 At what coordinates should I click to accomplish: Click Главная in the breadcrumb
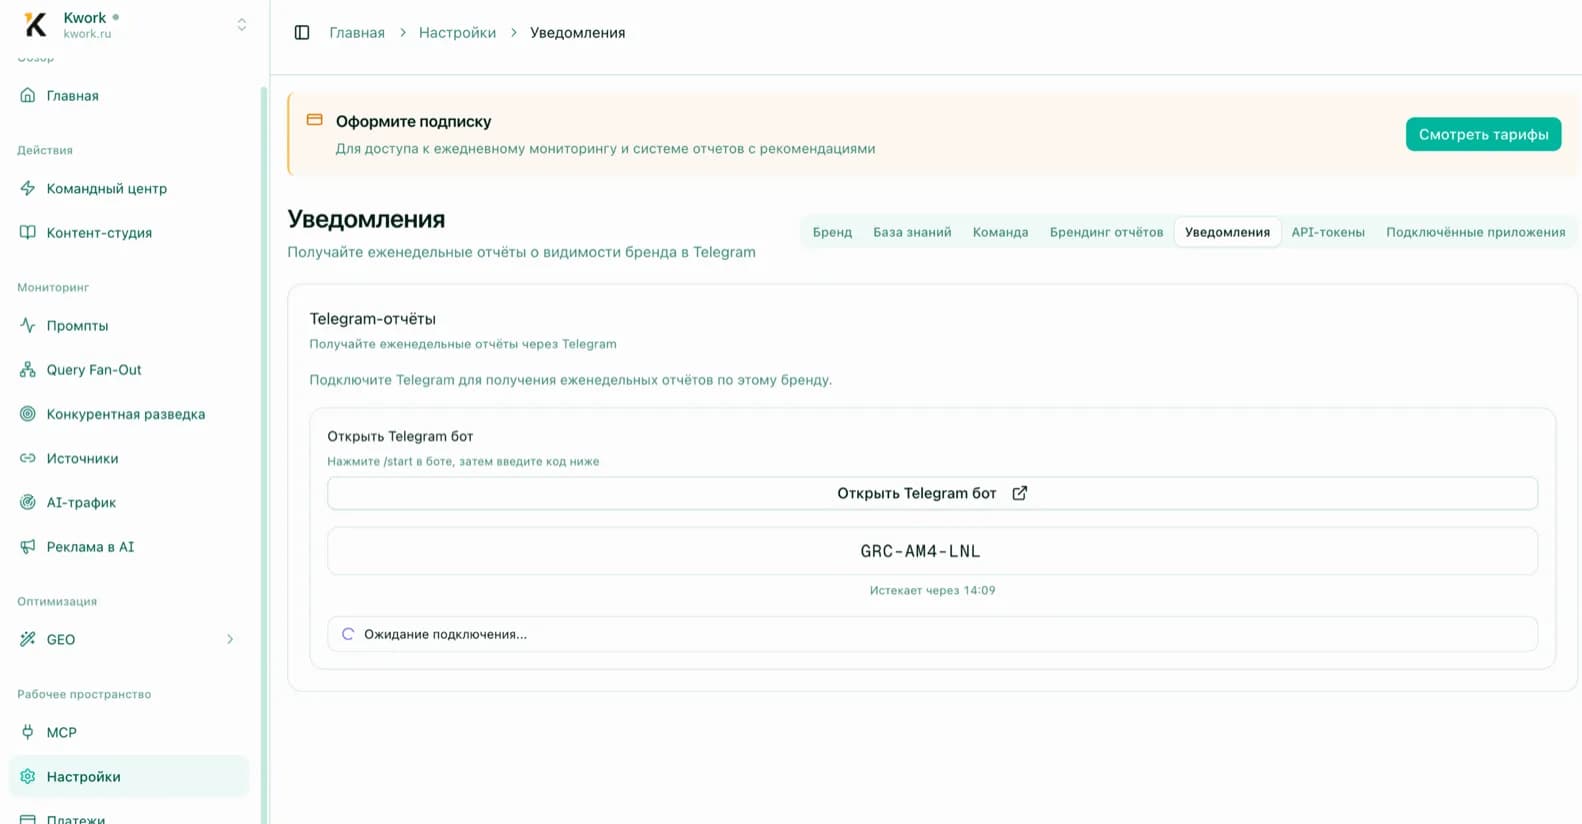(x=357, y=33)
